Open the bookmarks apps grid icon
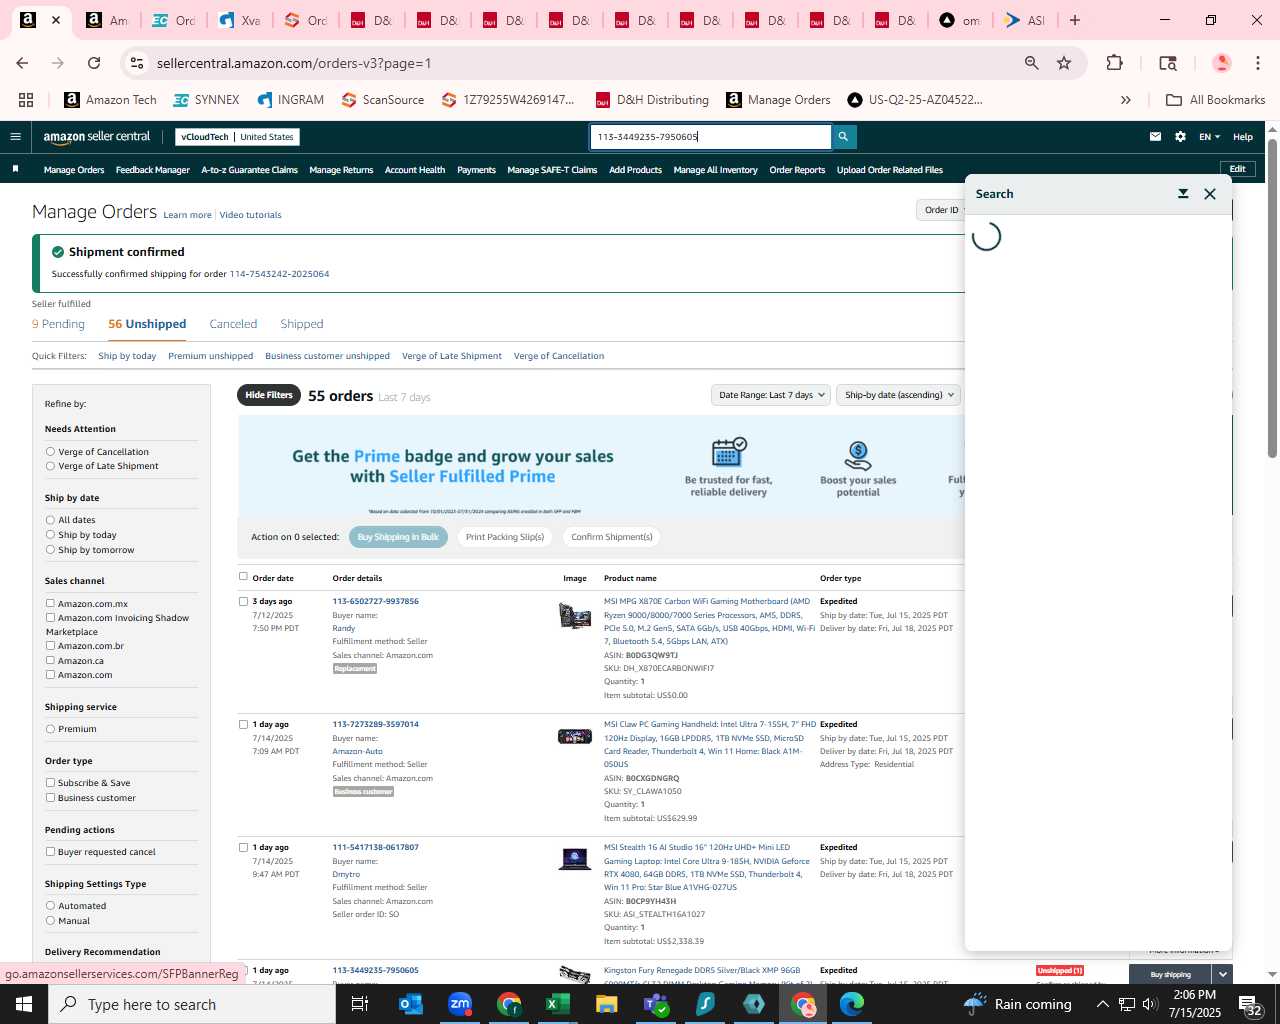1280x1024 pixels. point(26,100)
